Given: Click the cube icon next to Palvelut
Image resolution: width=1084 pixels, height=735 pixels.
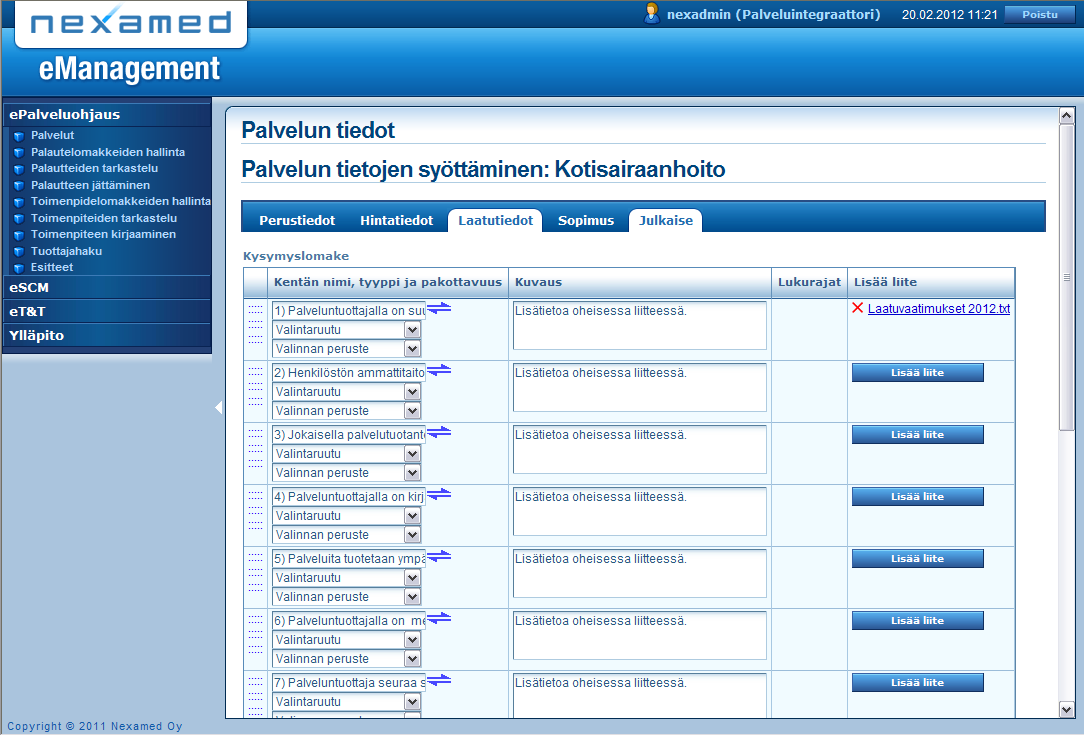Looking at the screenshot, I should [19, 136].
